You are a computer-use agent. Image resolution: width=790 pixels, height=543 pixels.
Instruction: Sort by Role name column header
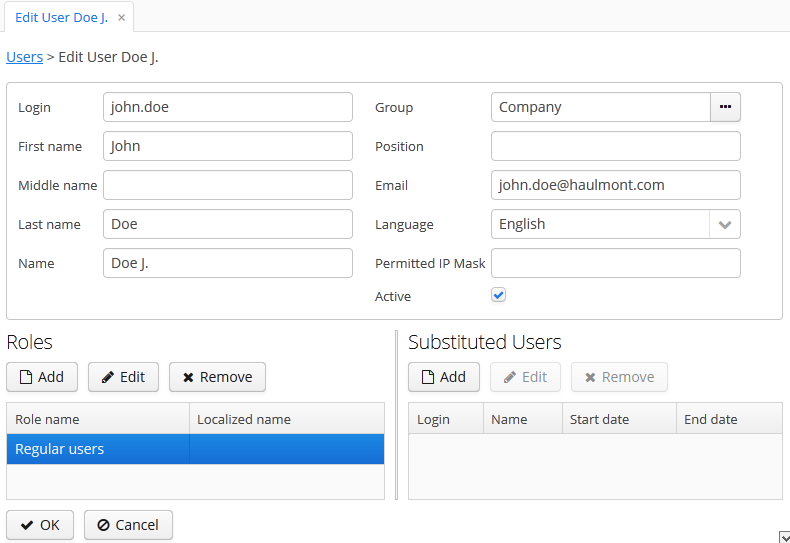coord(97,419)
